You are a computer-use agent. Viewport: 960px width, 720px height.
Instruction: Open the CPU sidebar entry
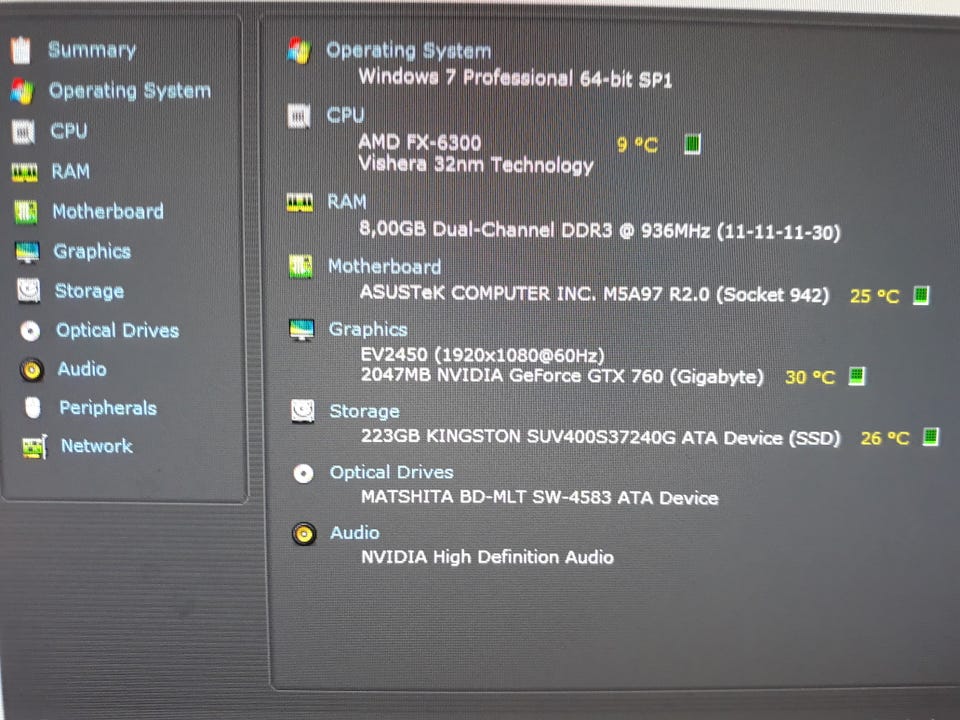[69, 131]
